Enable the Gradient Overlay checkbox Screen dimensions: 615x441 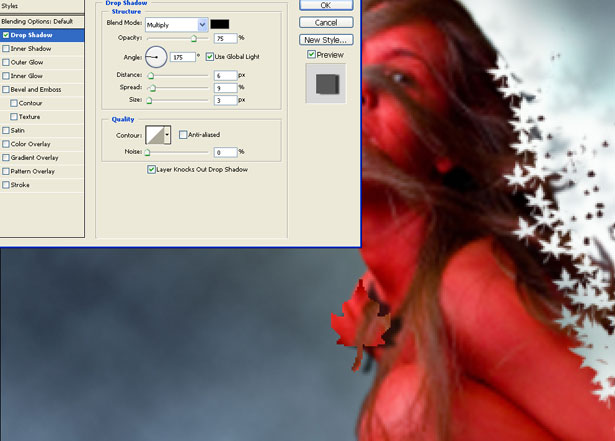pyautogui.click(x=6, y=158)
